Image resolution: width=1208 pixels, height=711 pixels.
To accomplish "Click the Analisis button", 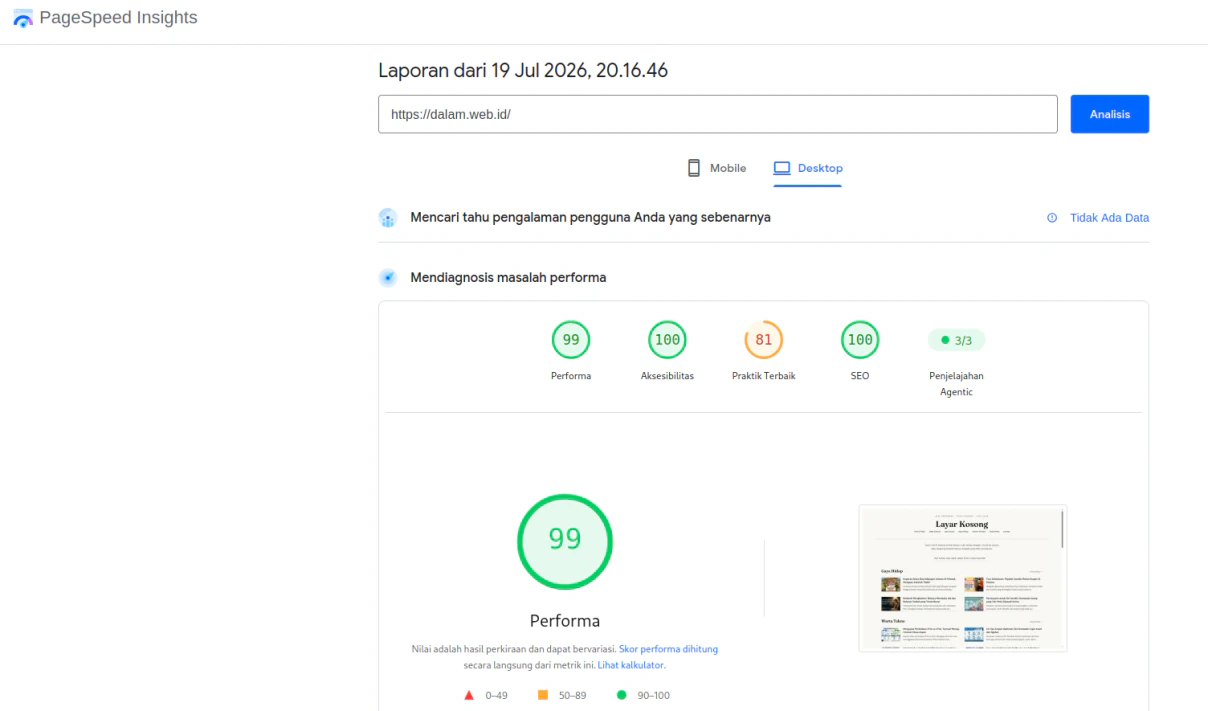I will 1109,114.
